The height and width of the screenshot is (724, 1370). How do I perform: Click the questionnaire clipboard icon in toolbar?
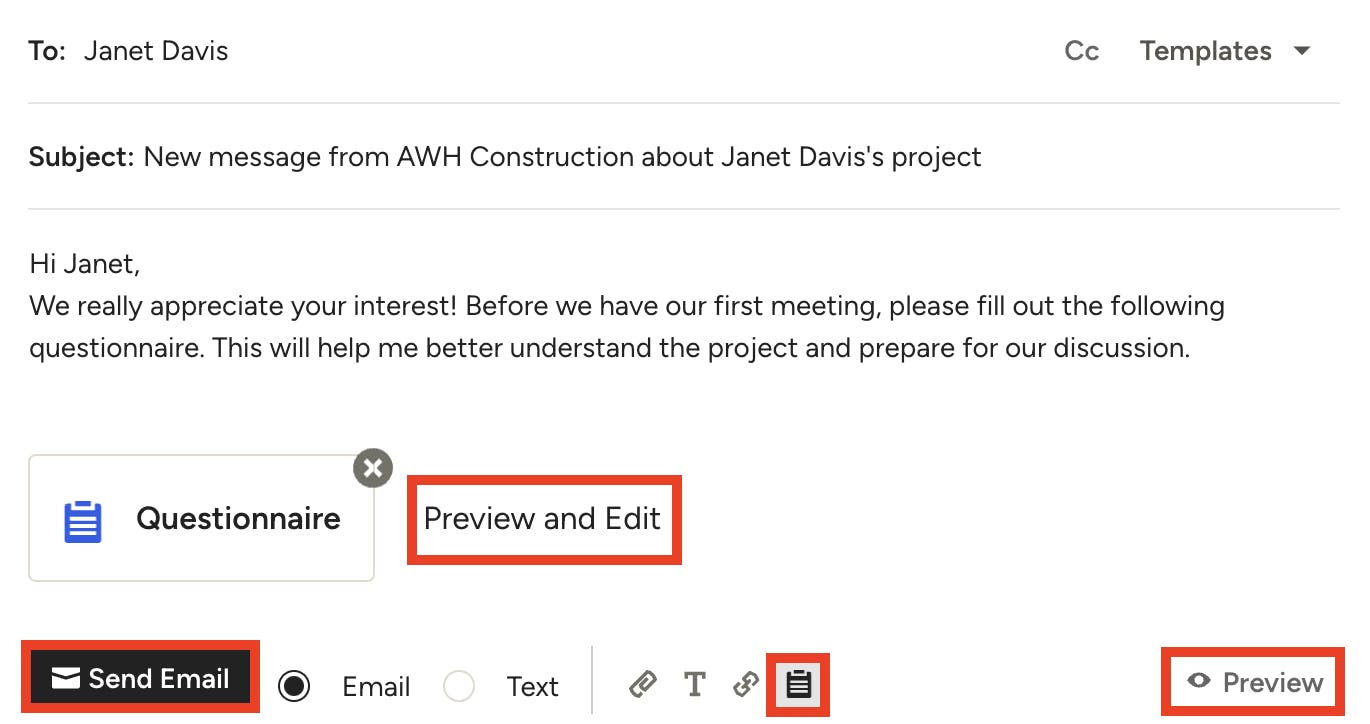798,684
